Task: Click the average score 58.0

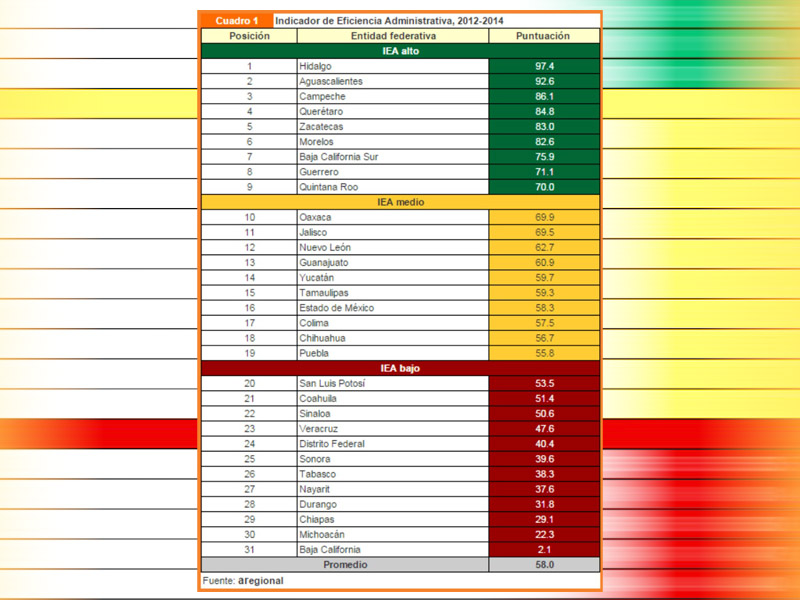Action: click(544, 565)
